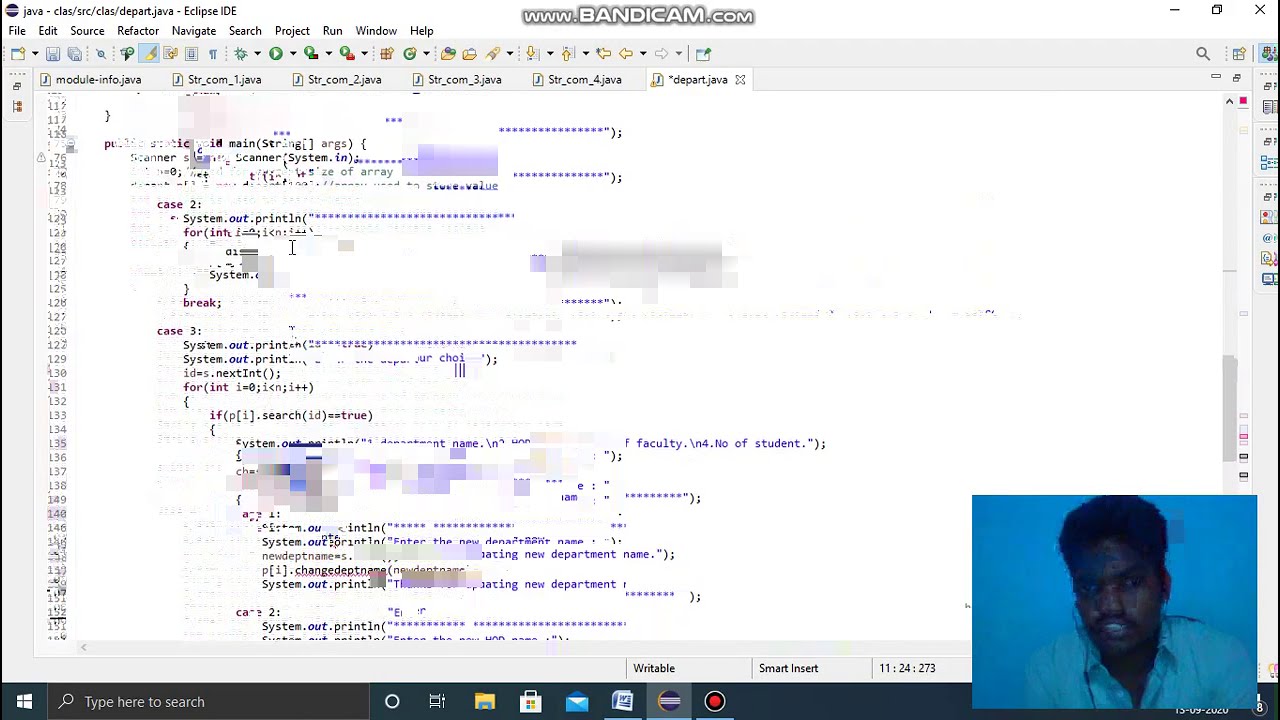Click the Save All icon

(74, 53)
